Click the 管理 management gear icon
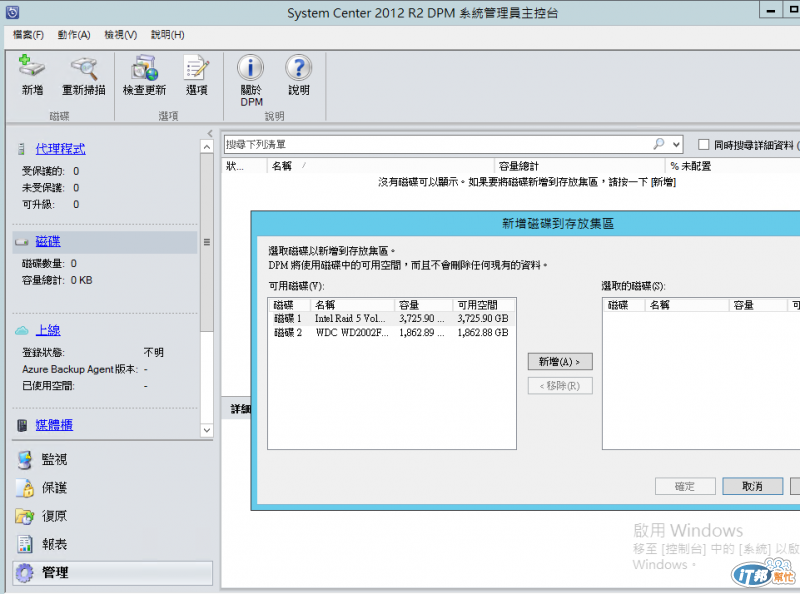This screenshot has width=800, height=594. click(24, 573)
